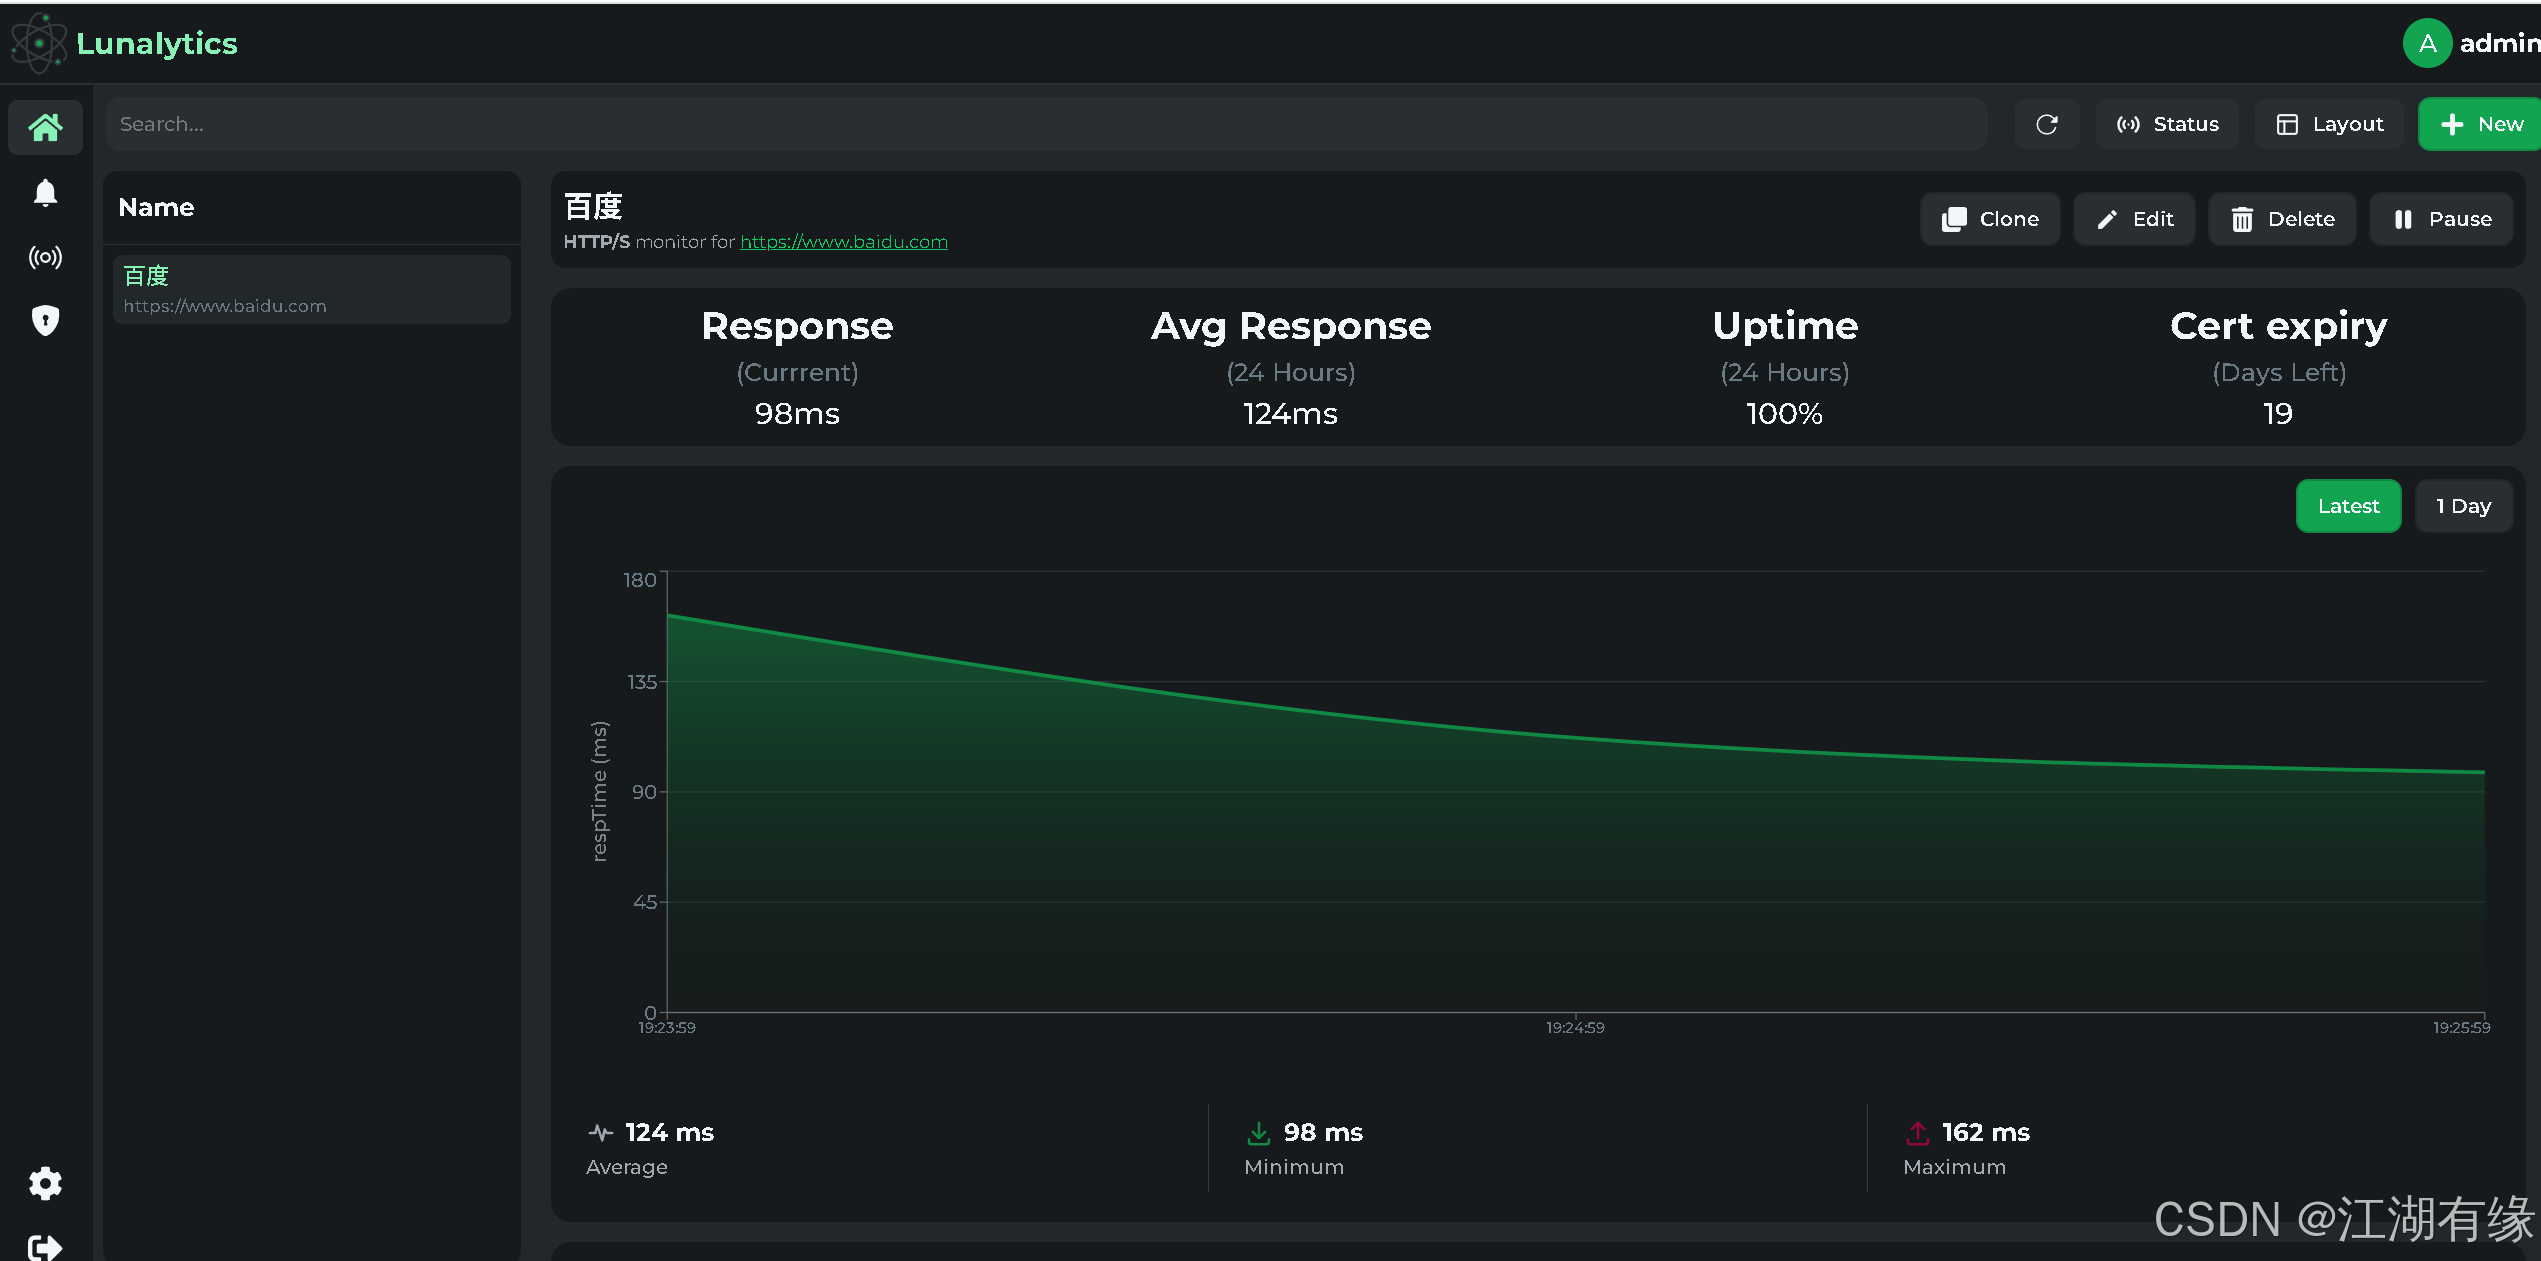Clone the current monitor
2541x1261 pixels.
(x=1989, y=219)
